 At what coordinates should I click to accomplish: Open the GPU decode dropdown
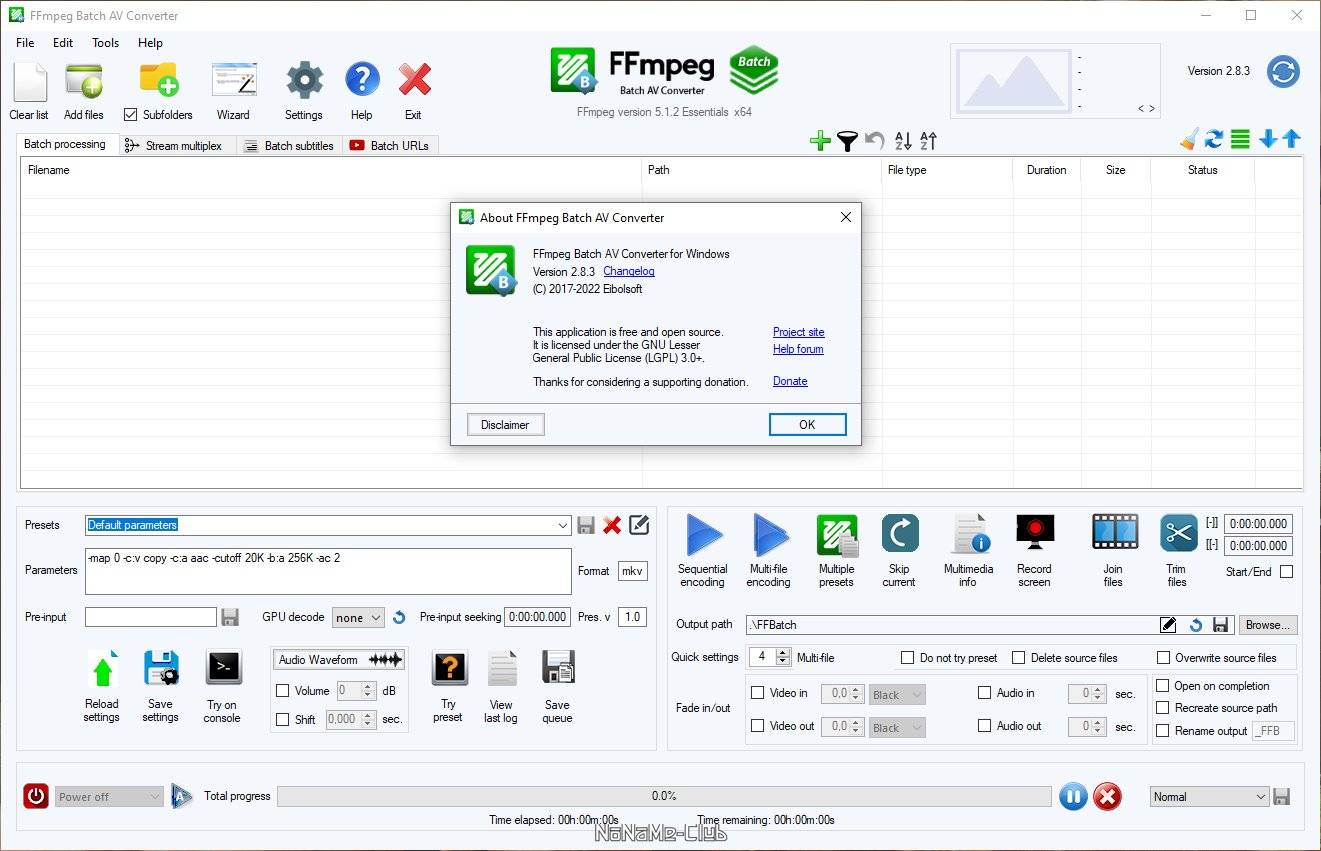360,617
